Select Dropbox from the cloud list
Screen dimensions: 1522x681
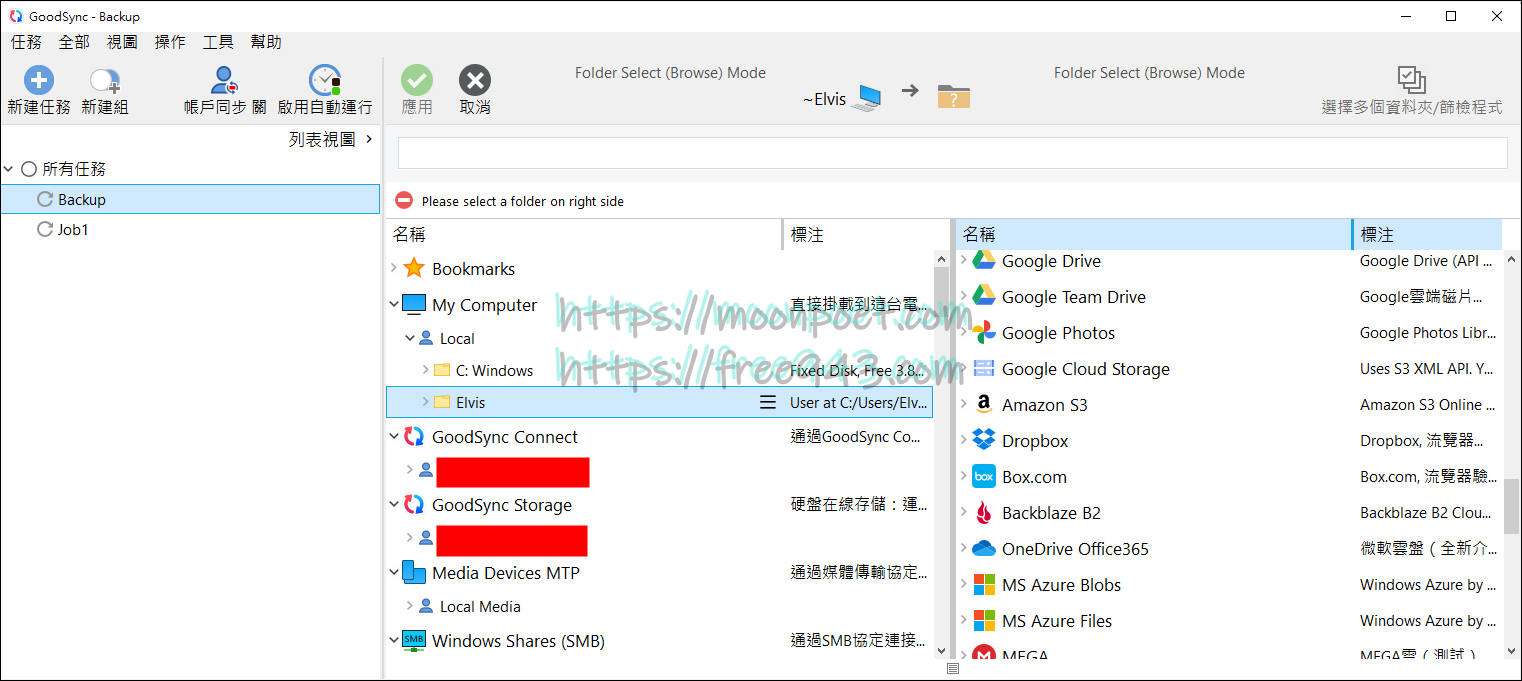click(x=1031, y=440)
